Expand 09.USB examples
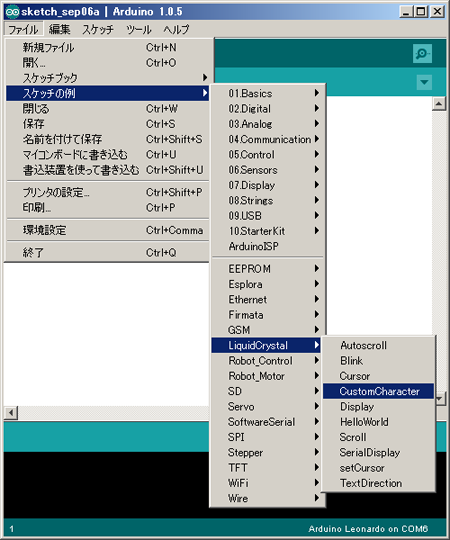450x540 pixels. click(267, 216)
